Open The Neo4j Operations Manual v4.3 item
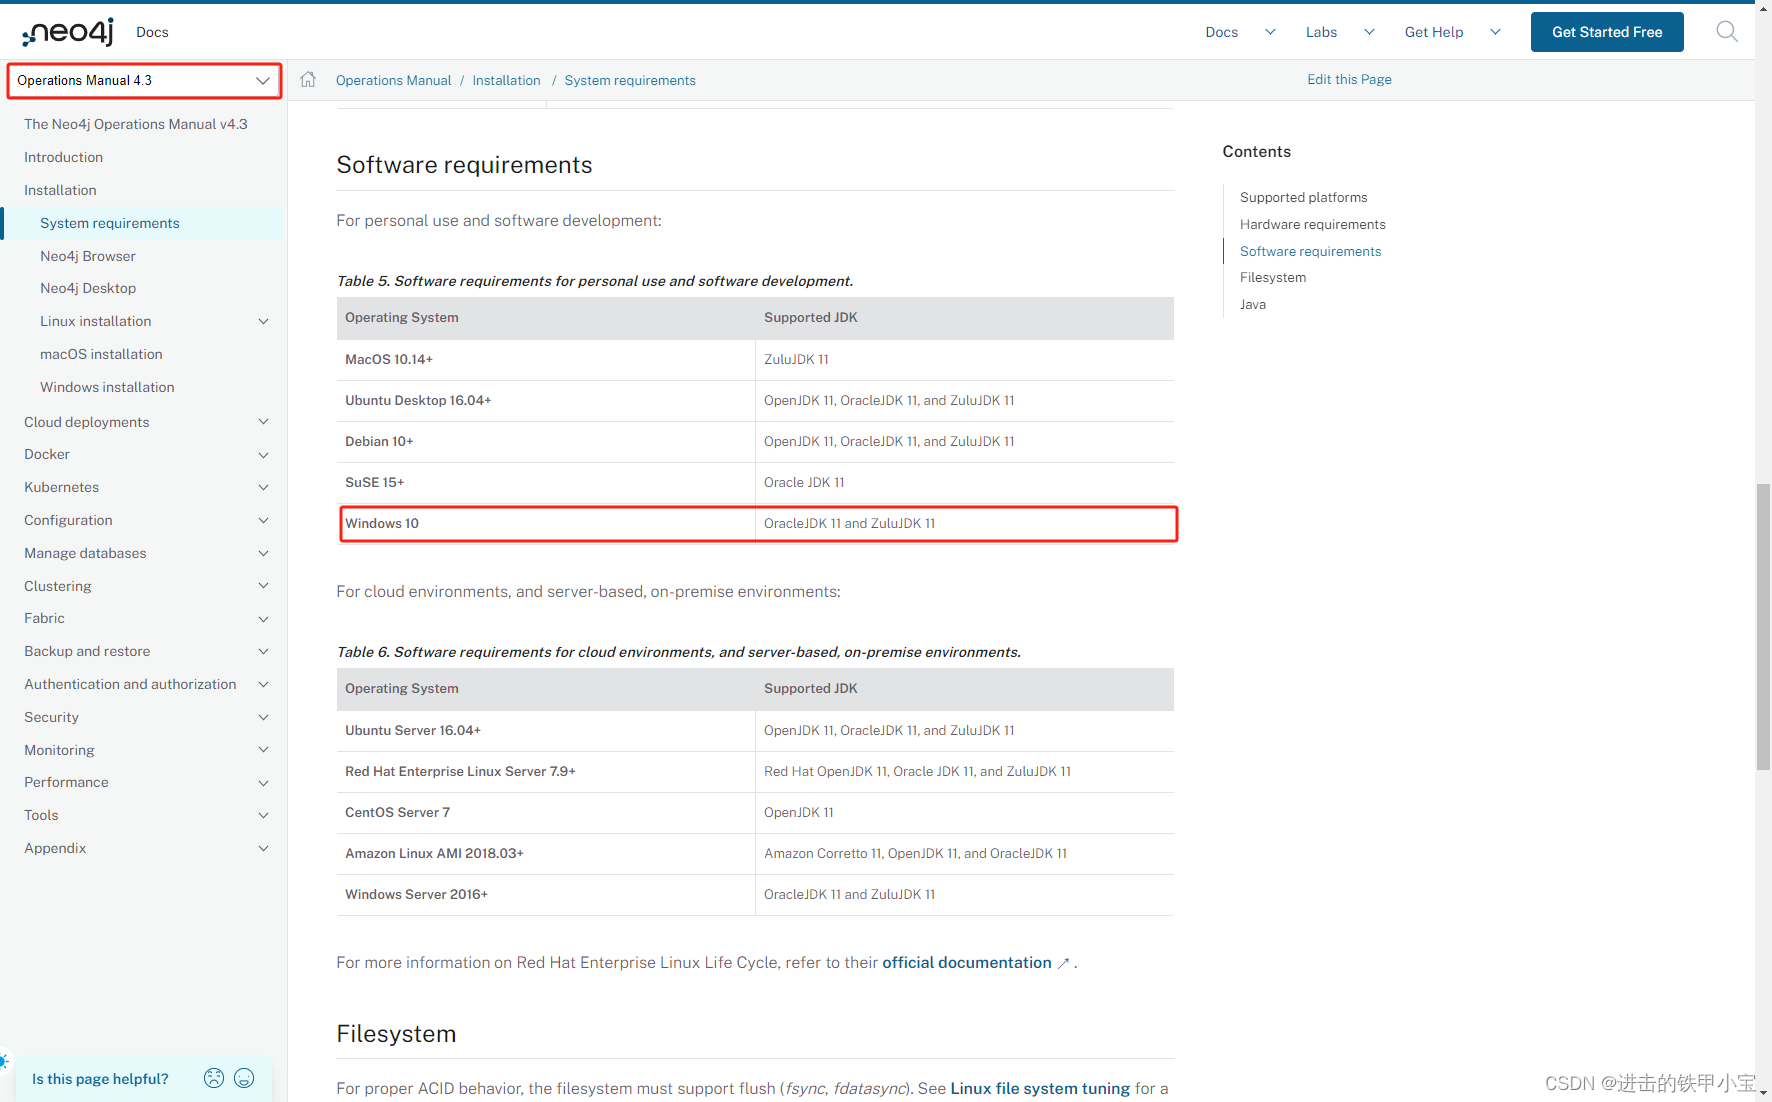This screenshot has width=1772, height=1102. tap(136, 124)
